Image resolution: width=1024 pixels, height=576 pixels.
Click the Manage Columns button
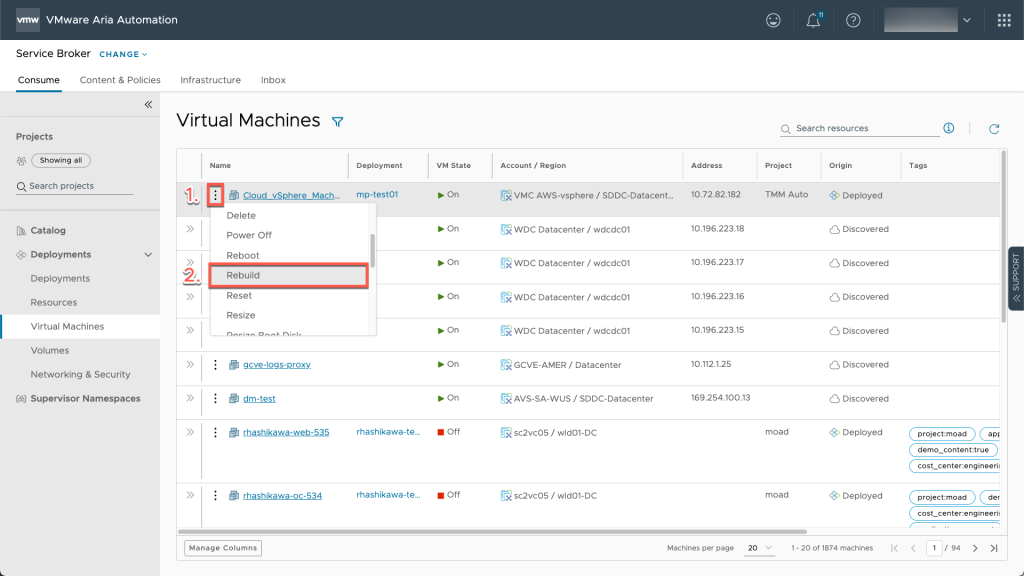pos(223,548)
